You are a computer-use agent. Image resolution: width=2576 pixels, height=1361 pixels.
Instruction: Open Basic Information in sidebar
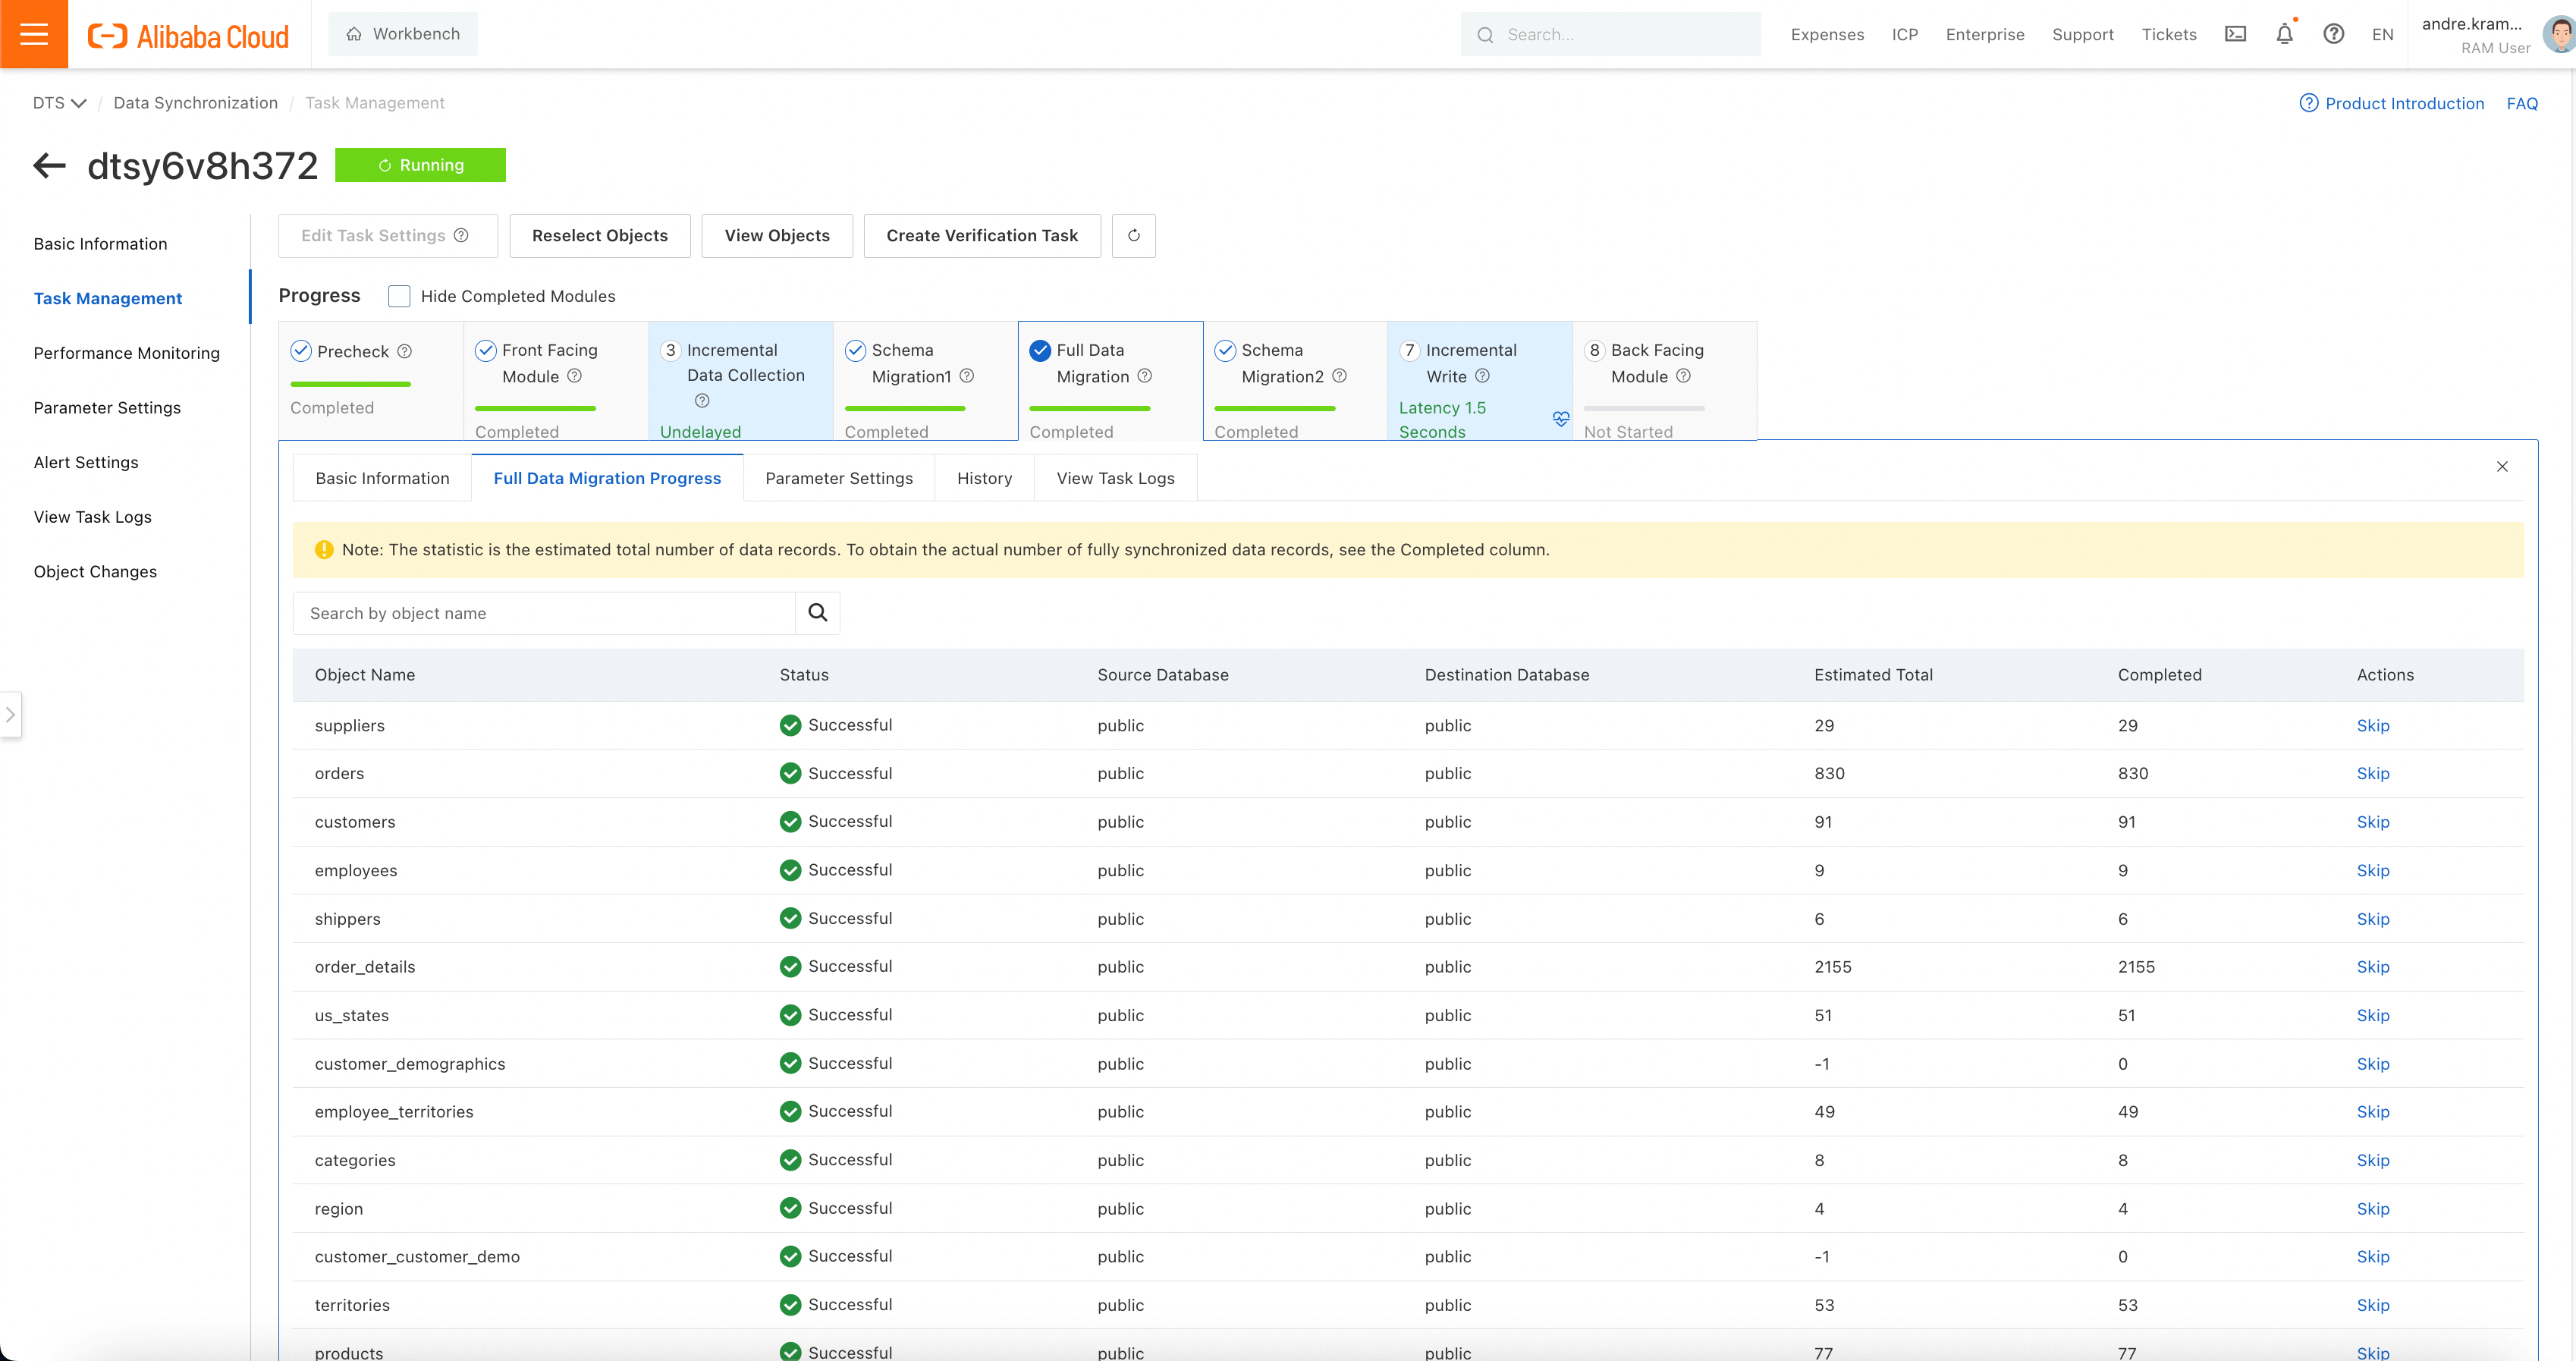point(100,244)
